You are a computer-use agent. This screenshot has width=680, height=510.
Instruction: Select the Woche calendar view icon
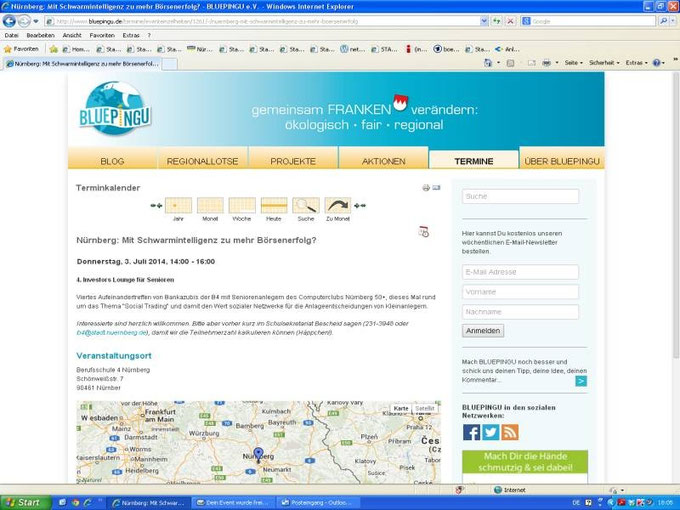pyautogui.click(x=242, y=206)
